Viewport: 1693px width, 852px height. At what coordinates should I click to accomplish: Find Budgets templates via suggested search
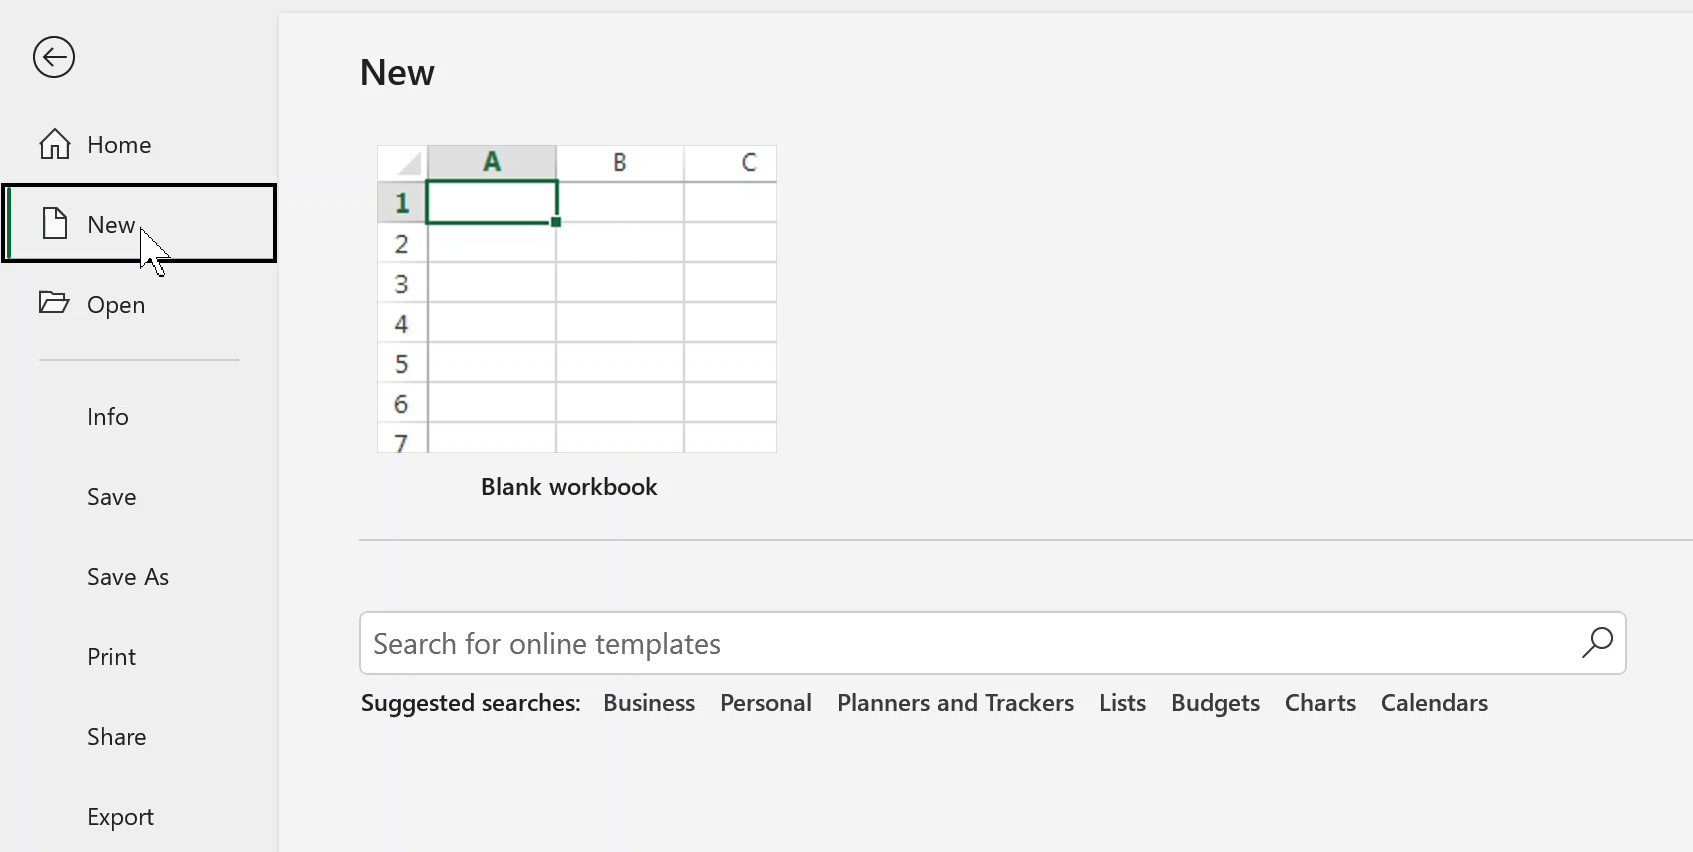pyautogui.click(x=1215, y=703)
